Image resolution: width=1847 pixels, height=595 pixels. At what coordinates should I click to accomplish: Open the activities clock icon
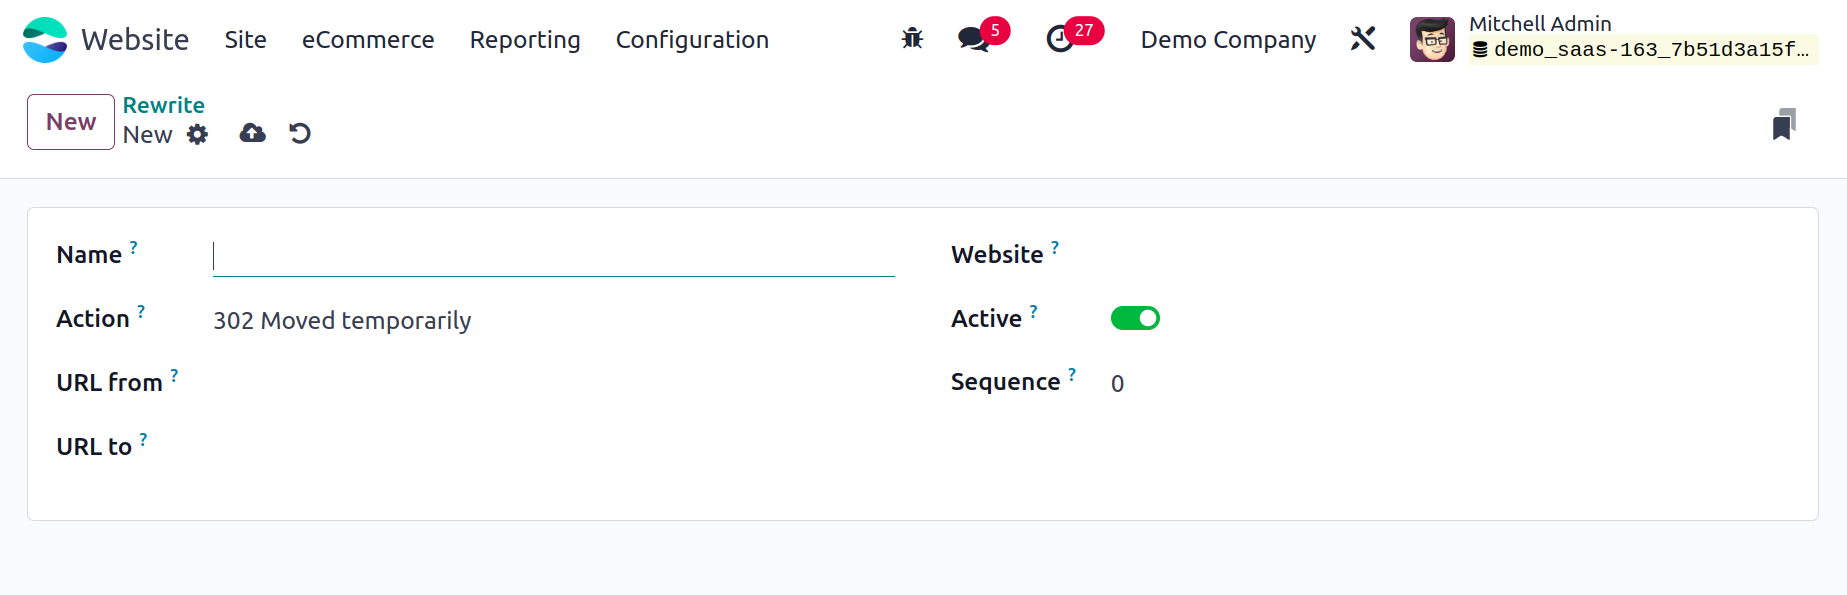(x=1060, y=39)
